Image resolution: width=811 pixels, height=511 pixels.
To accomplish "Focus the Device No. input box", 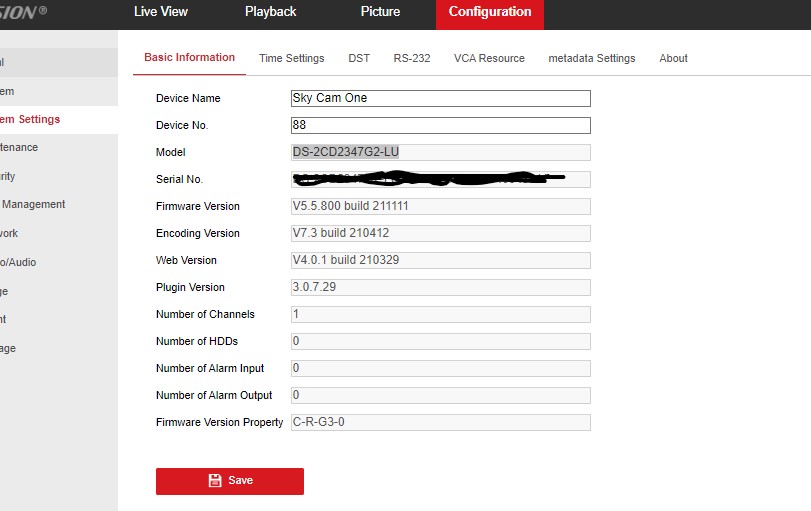I will click(440, 126).
